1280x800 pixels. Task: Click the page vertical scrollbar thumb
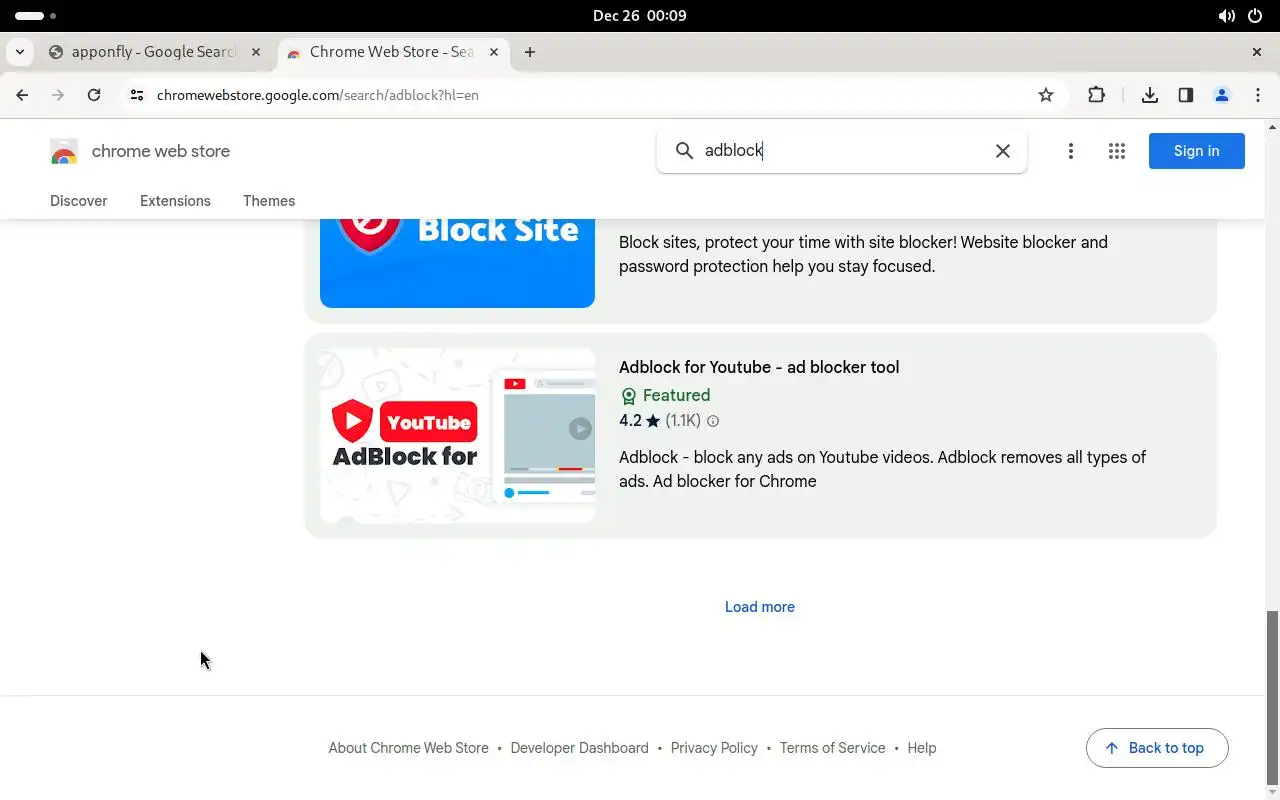(1272, 697)
